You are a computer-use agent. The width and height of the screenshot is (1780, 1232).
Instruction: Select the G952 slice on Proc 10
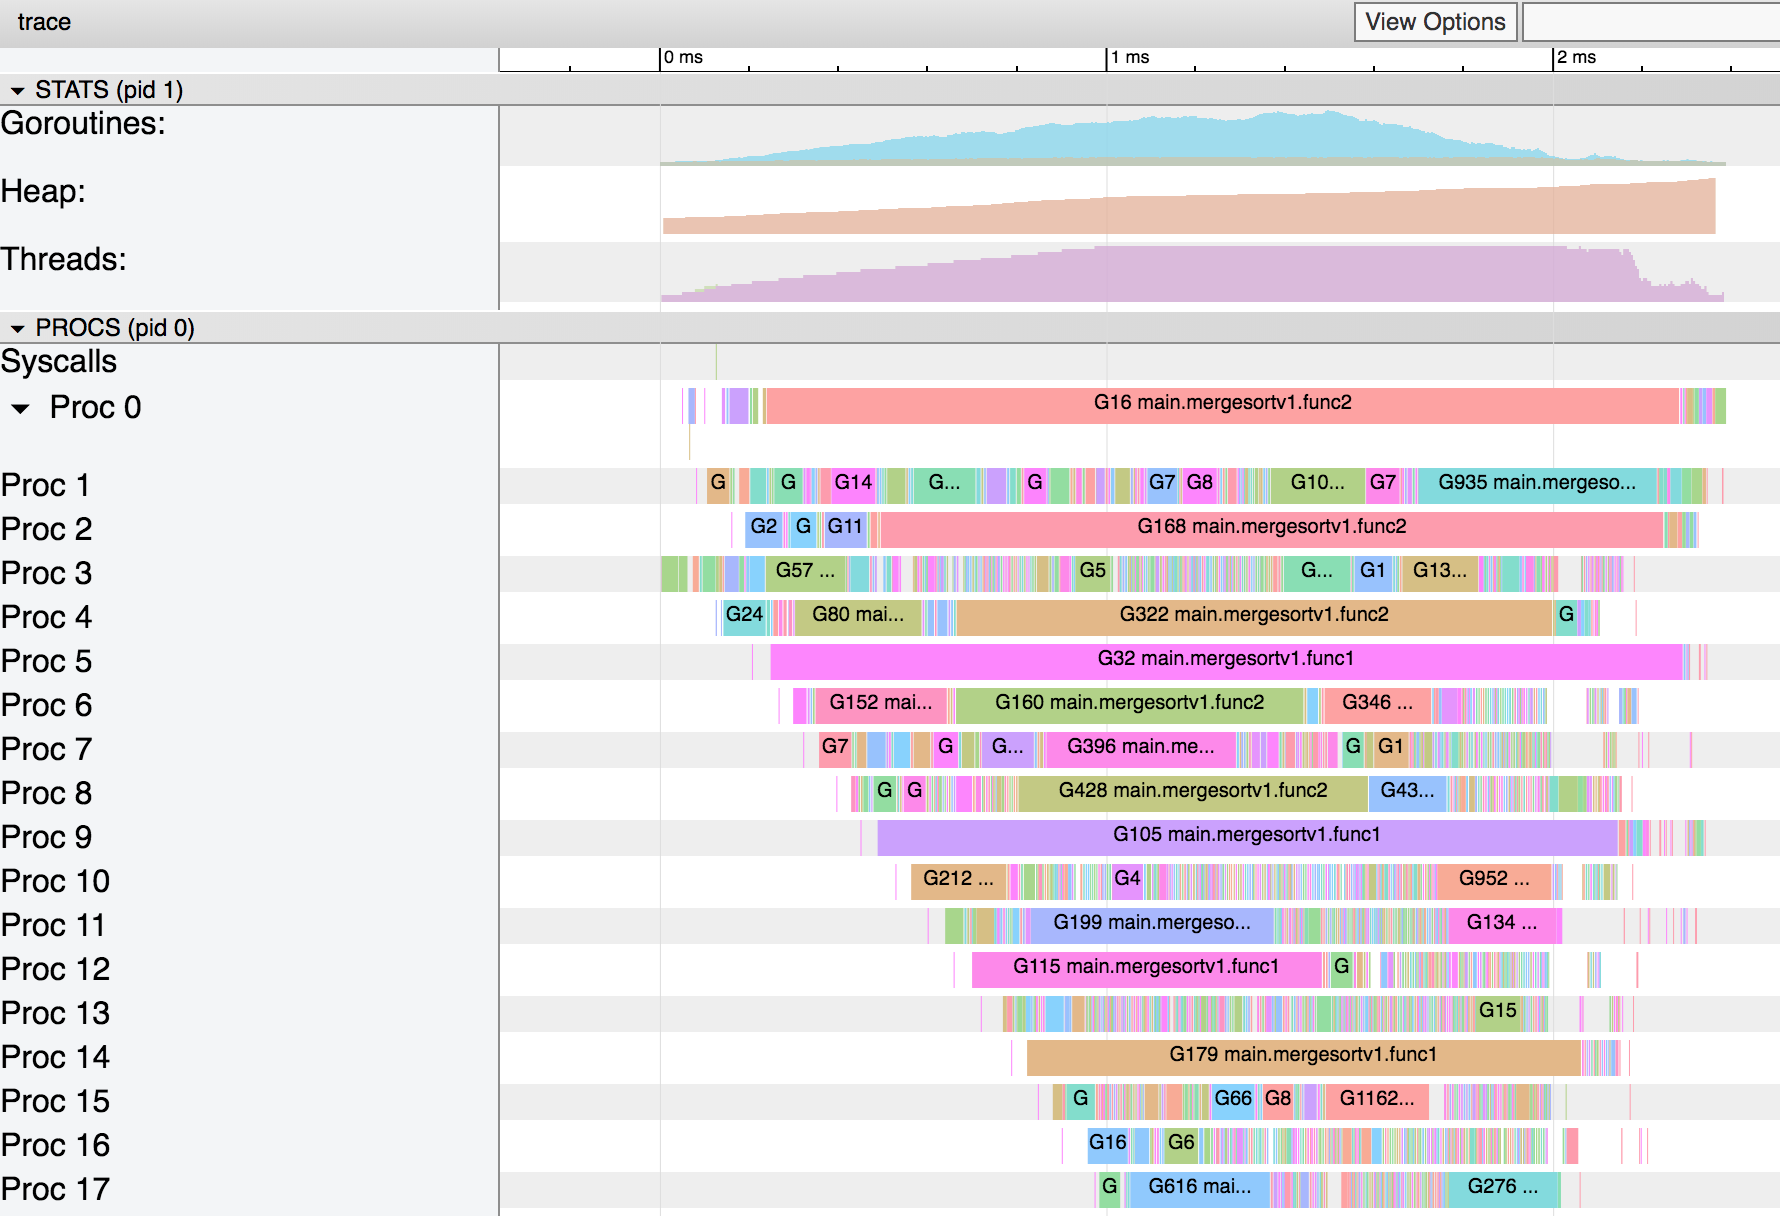pyautogui.click(x=1493, y=881)
